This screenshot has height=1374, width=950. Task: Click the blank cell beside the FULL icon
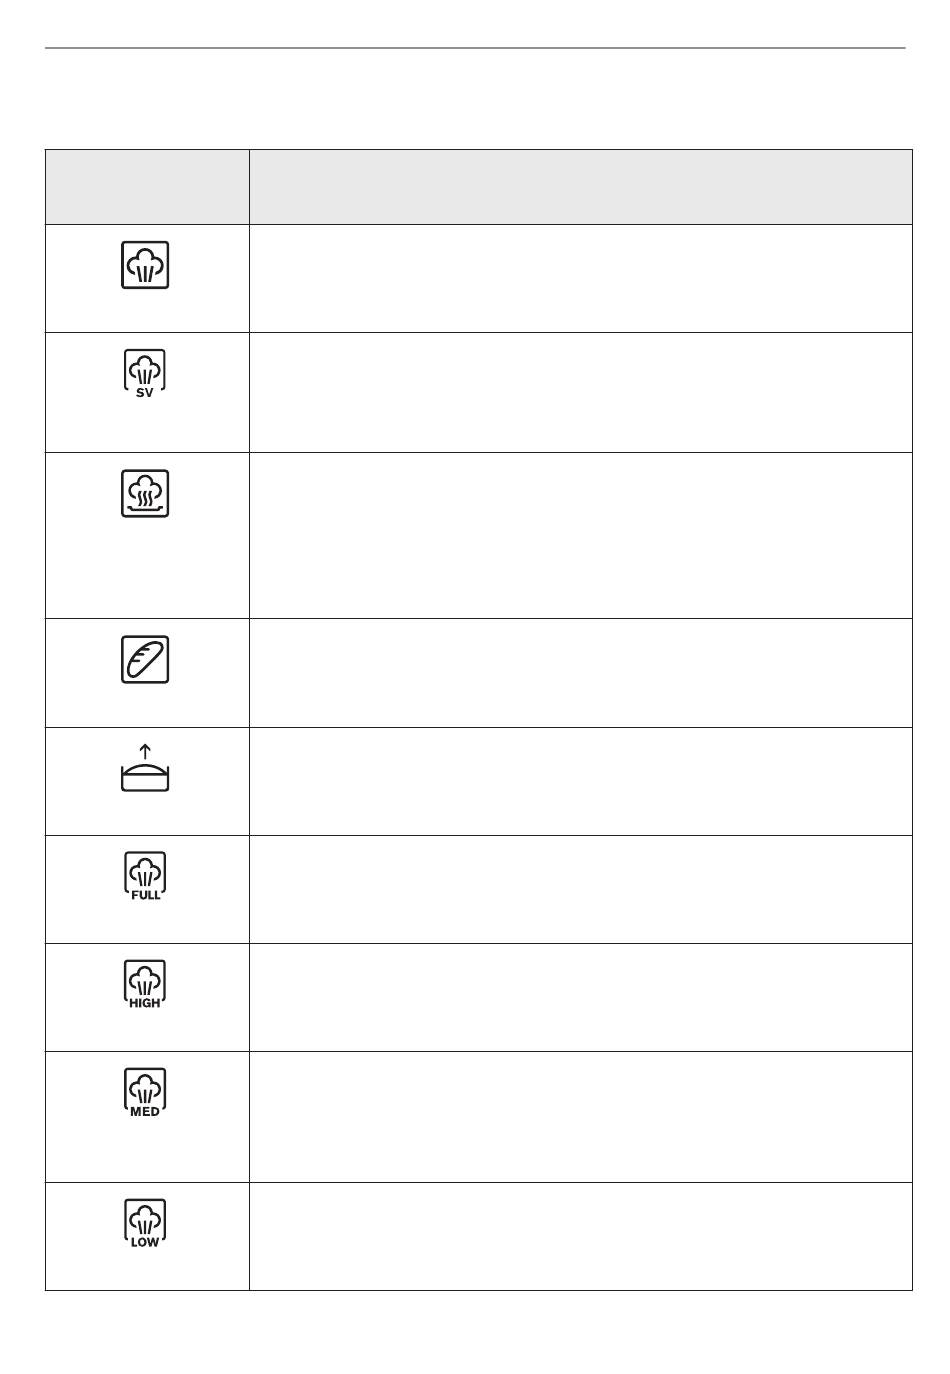pos(580,889)
